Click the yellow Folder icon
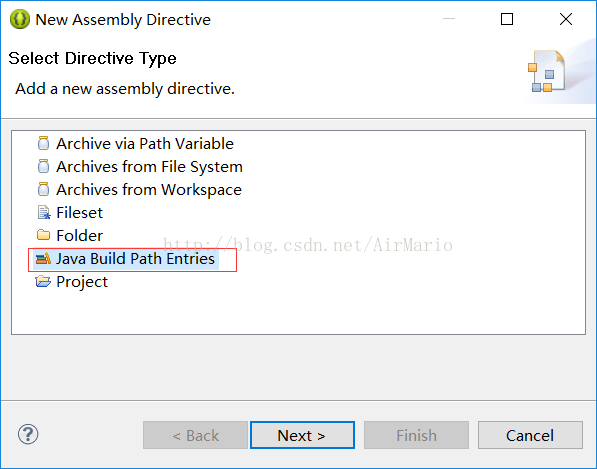The image size is (597, 469). coord(43,235)
